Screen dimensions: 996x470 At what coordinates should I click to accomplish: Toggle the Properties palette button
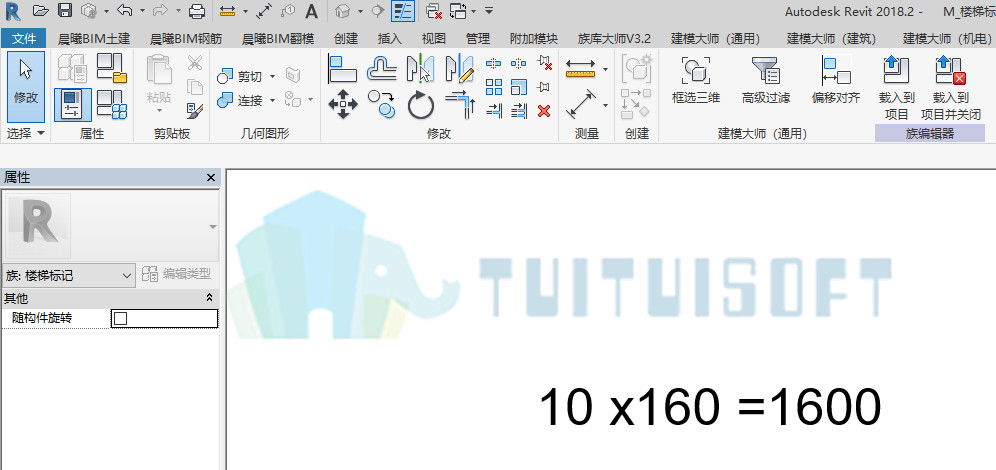(x=72, y=105)
